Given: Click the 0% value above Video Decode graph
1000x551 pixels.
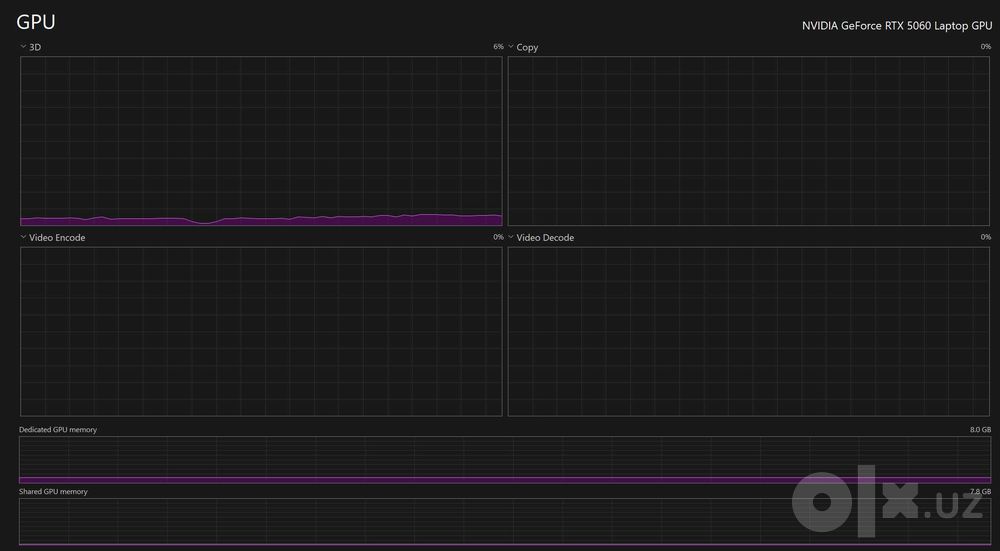Looking at the screenshot, I should 986,237.
